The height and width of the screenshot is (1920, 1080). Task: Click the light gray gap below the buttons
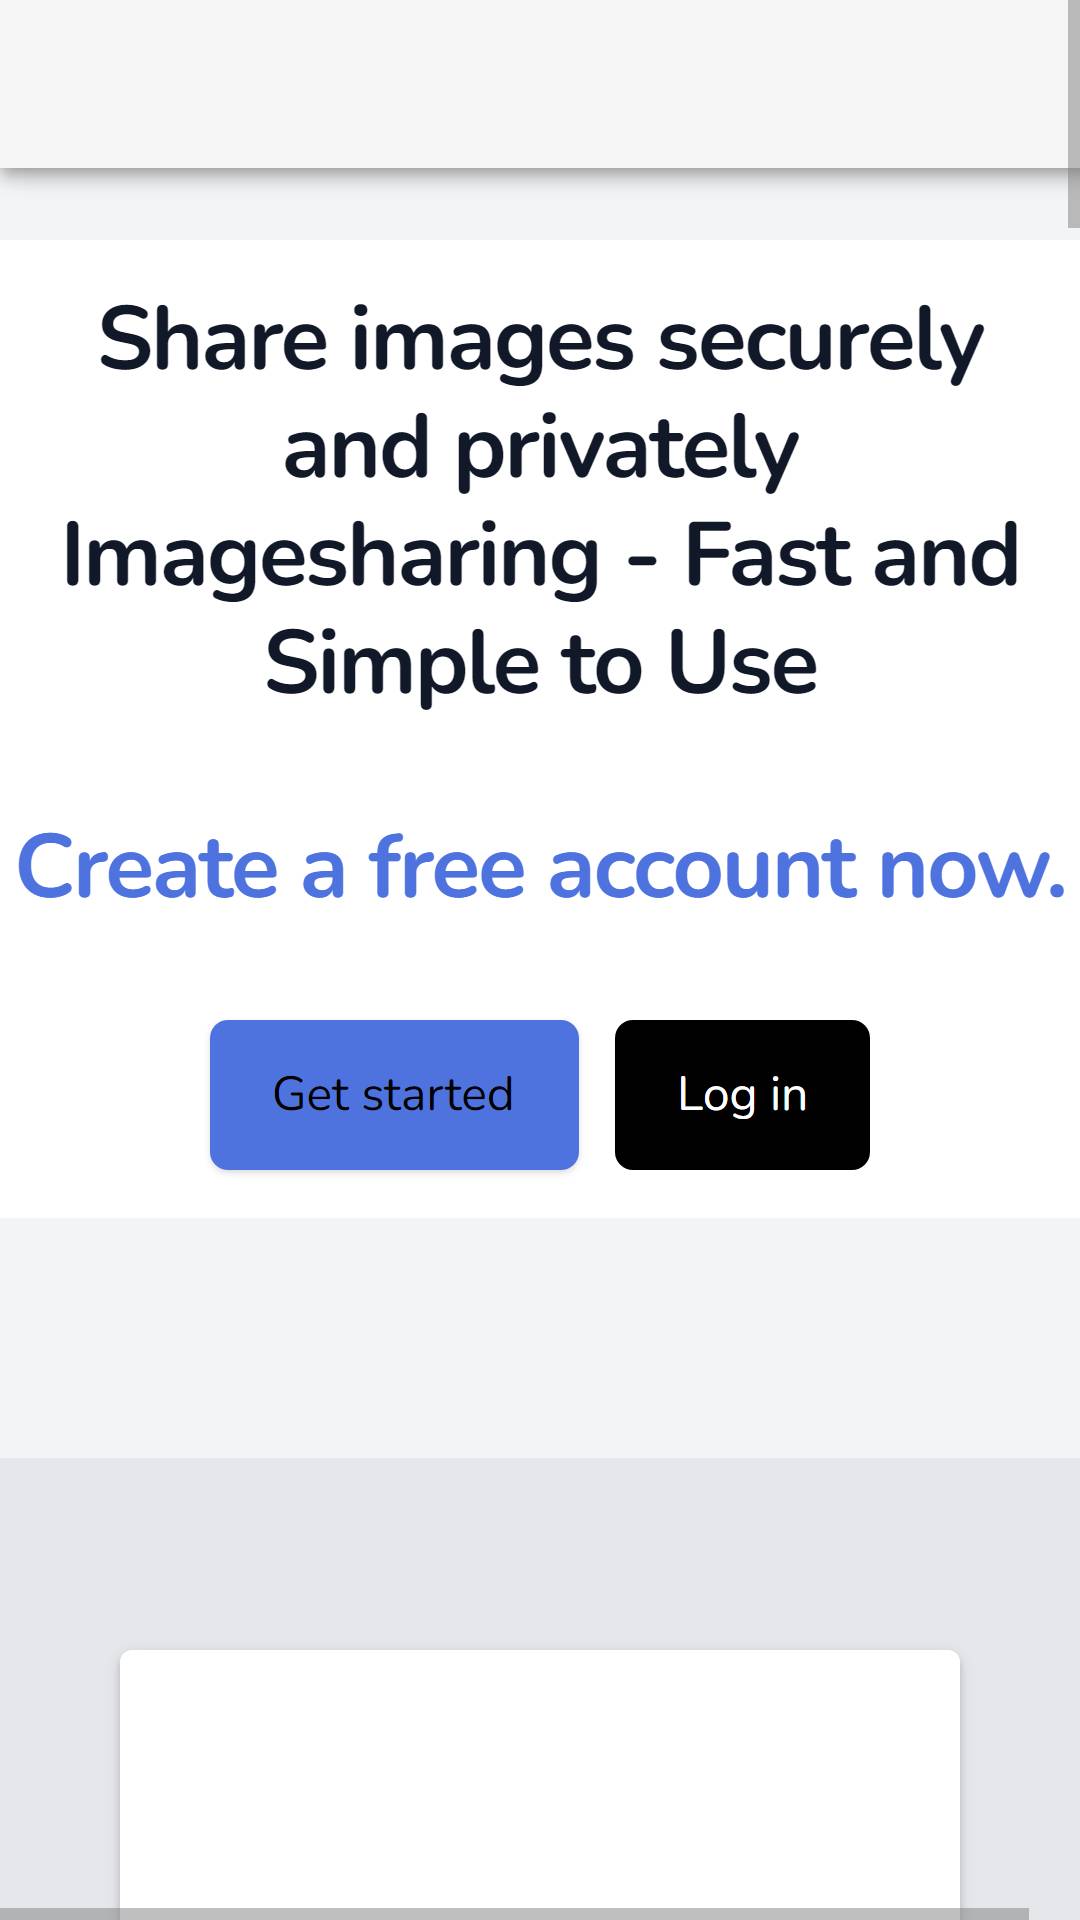(540, 1337)
